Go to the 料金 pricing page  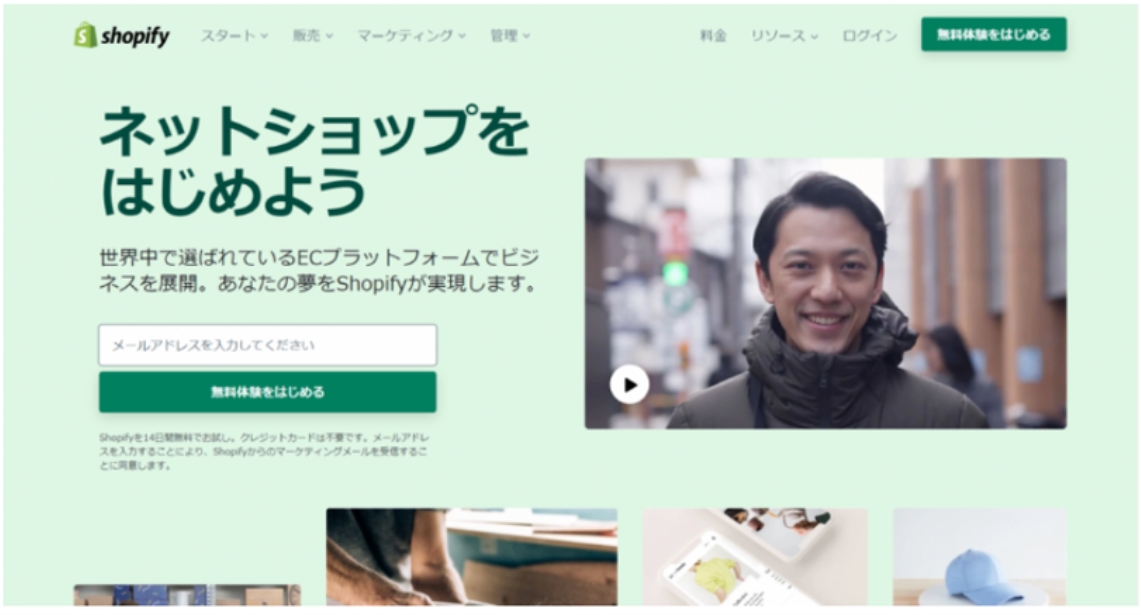click(x=713, y=35)
